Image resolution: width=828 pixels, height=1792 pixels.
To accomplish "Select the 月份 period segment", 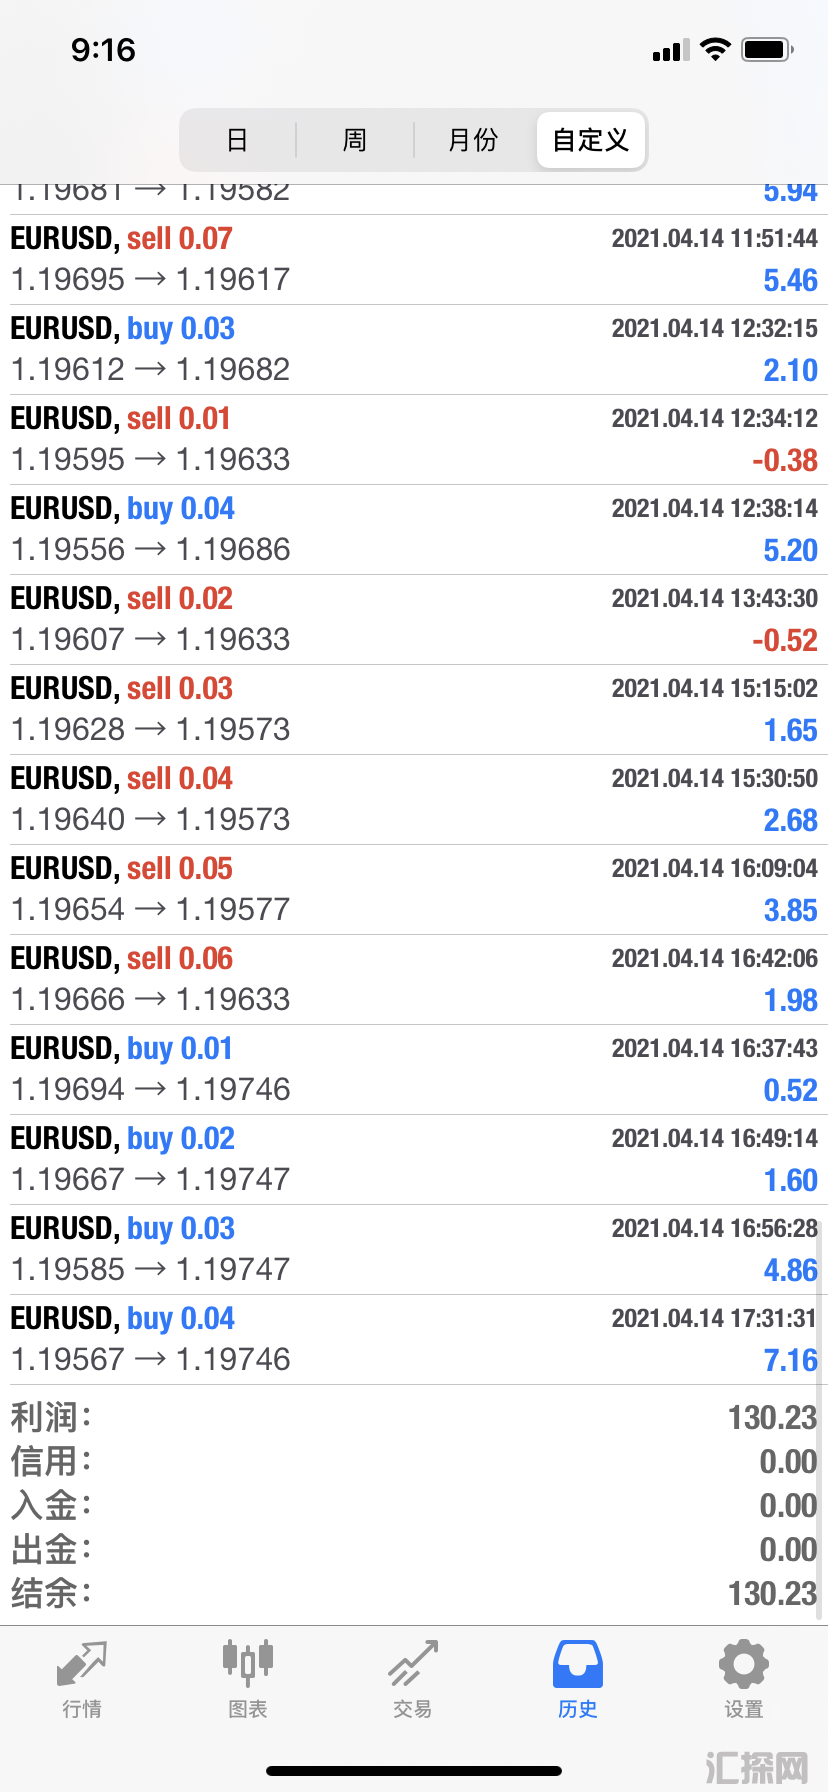I will 473,140.
